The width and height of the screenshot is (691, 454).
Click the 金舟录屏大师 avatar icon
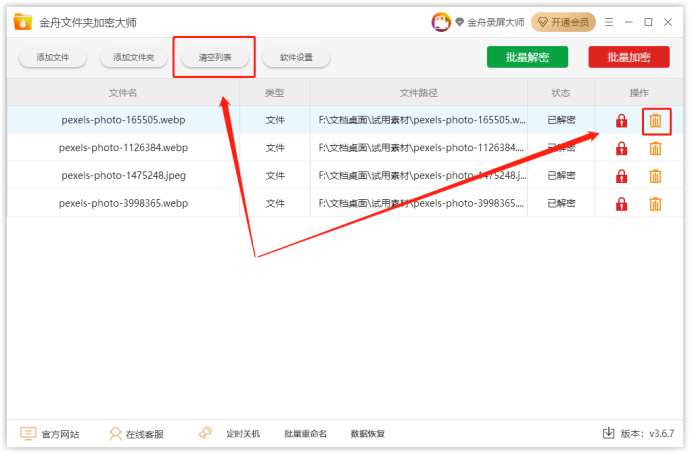click(x=441, y=22)
